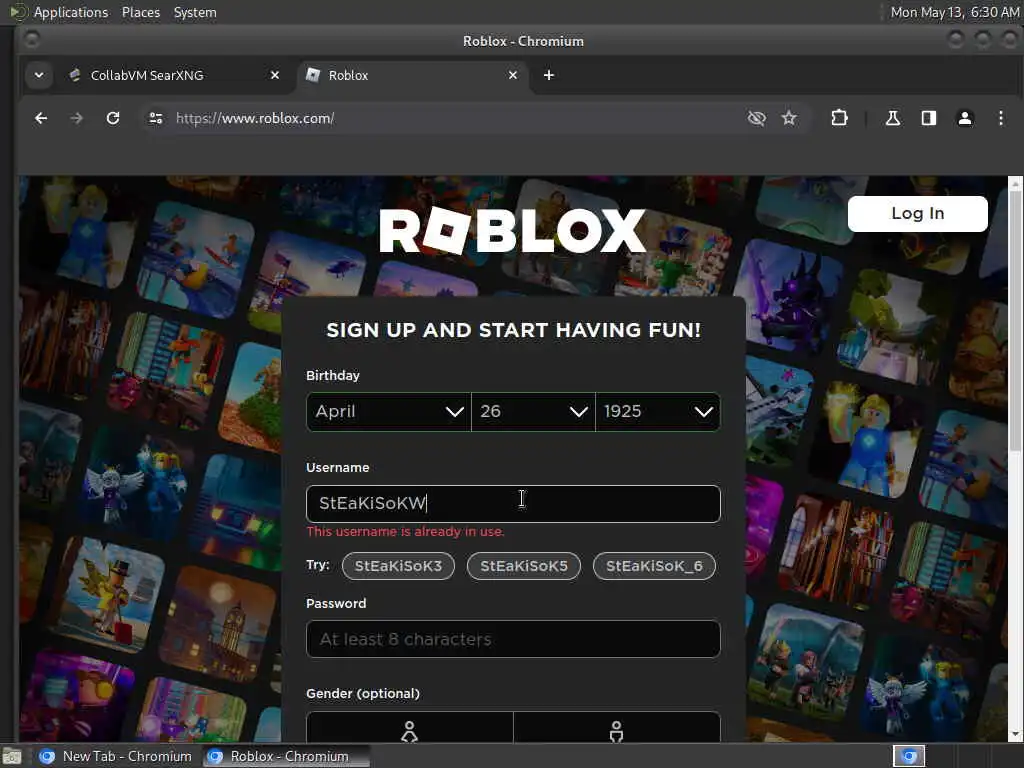Open the birthday month dropdown showing April

point(389,411)
